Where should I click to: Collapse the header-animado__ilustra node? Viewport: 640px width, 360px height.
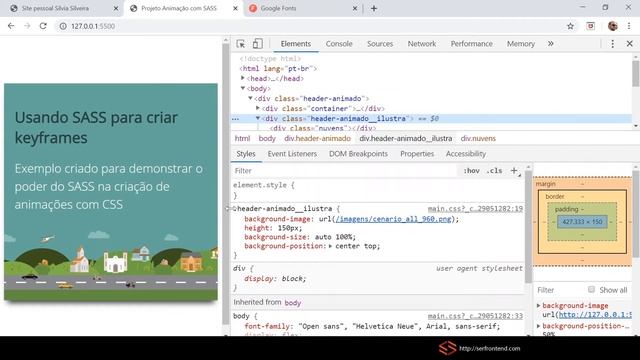click(258, 118)
